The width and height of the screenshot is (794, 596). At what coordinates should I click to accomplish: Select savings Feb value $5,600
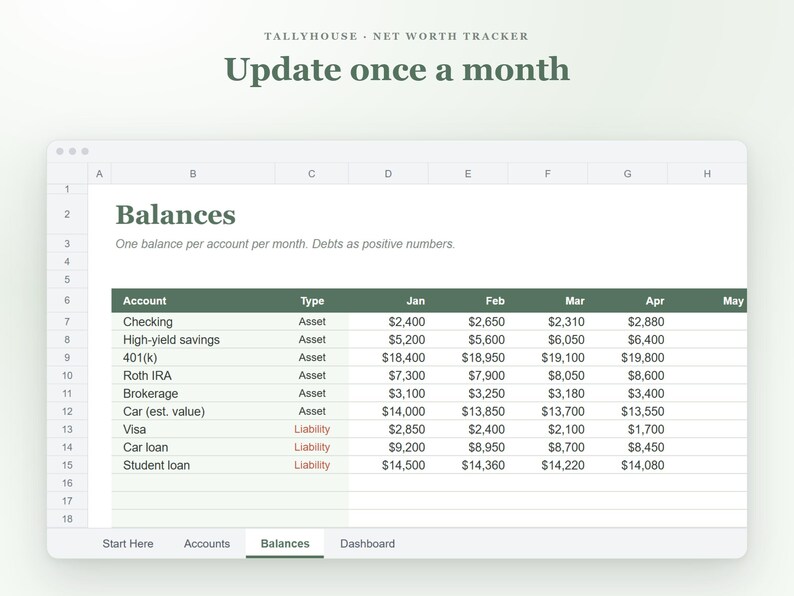(468, 340)
